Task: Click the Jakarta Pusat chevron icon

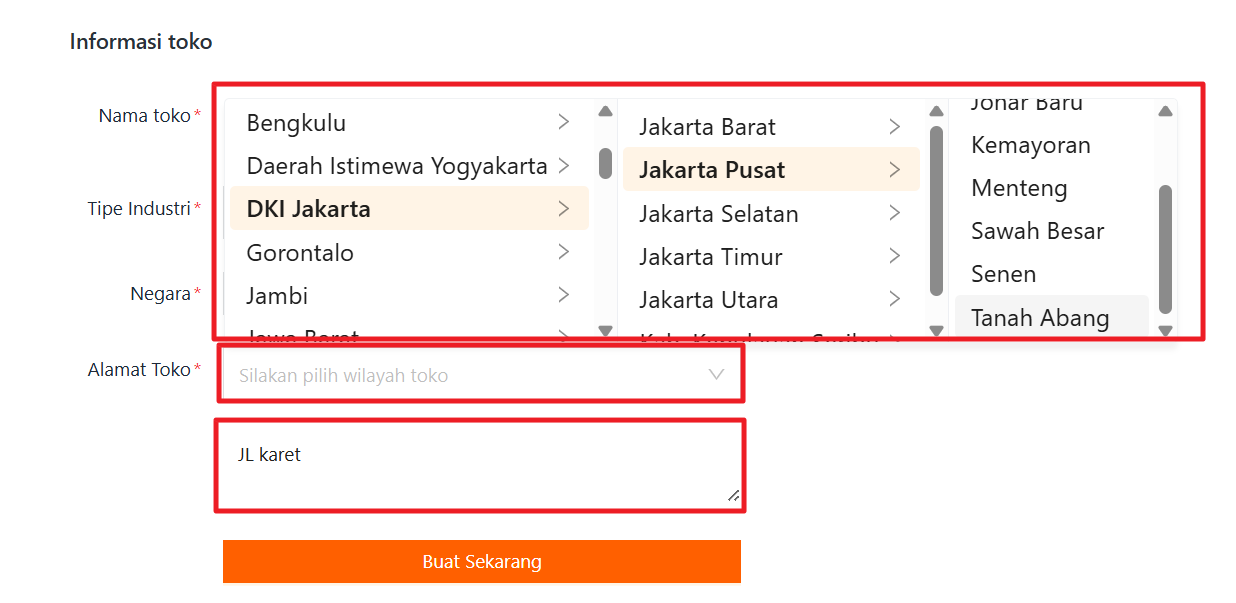Action: 895,170
